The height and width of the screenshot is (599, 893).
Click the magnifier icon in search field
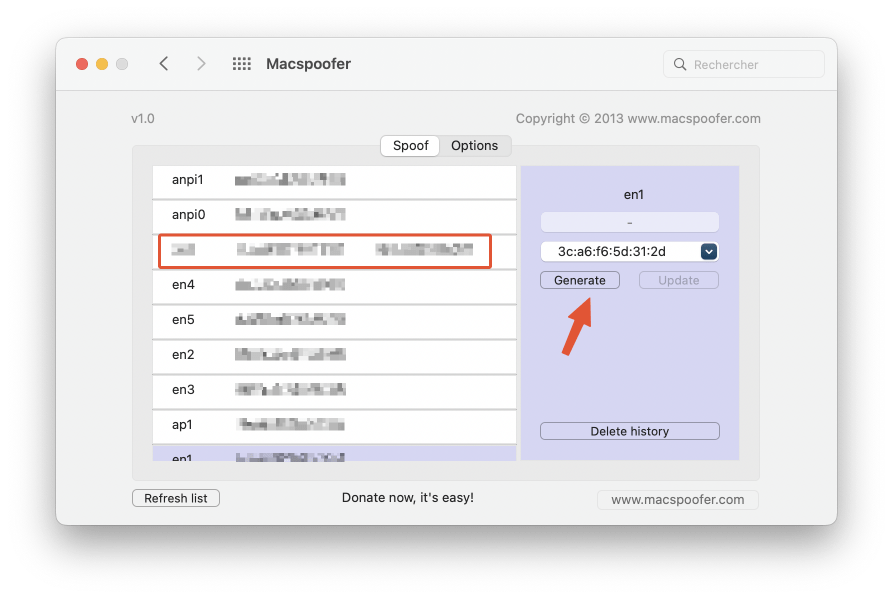[x=679, y=64]
